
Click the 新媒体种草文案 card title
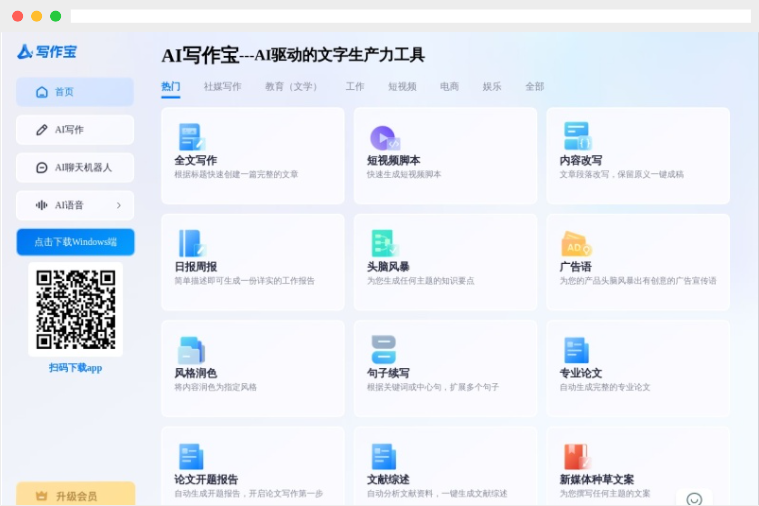597,480
